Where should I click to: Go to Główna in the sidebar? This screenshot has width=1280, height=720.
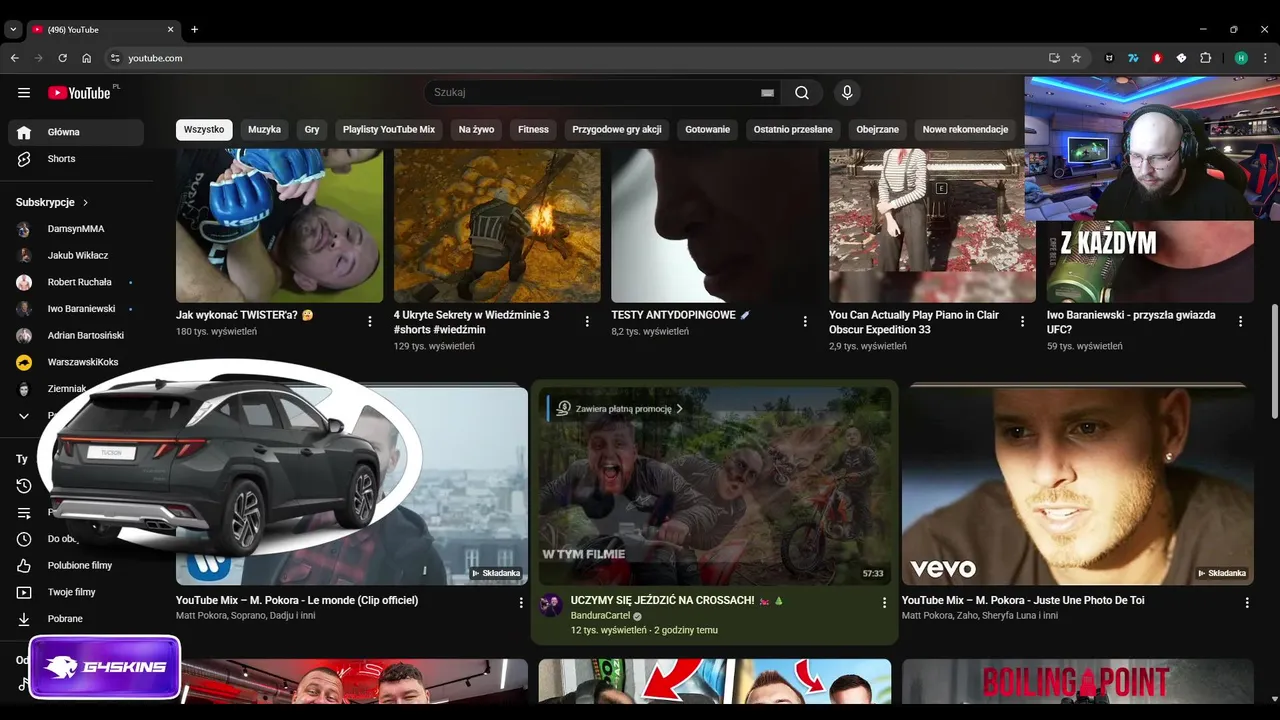[x=76, y=132]
